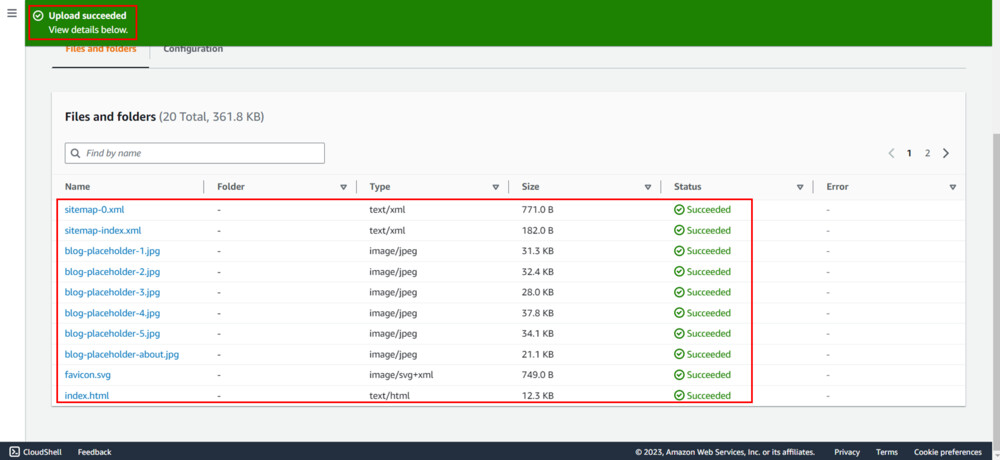Screen dimensions: 1000x460
Task: Click the search magnifier icon
Action: pos(76,153)
